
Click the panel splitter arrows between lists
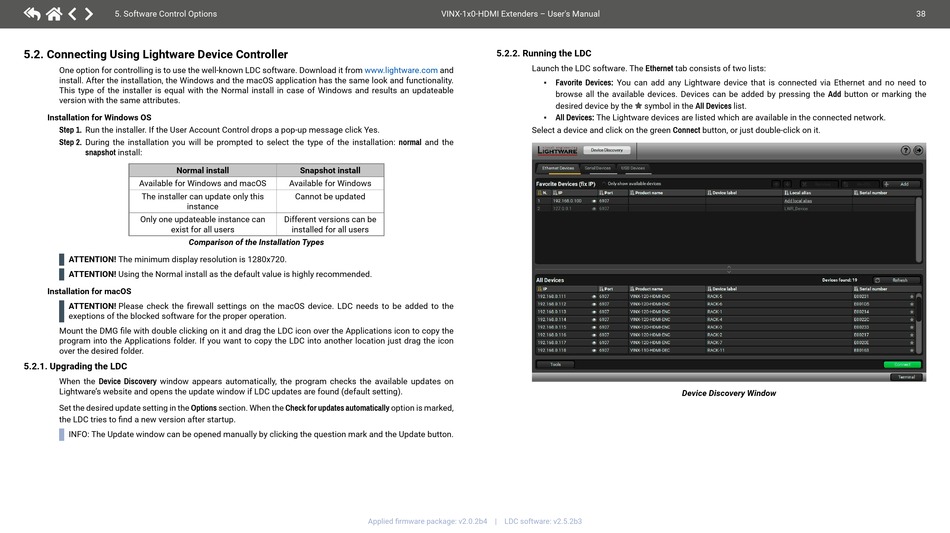pyautogui.click(x=729, y=270)
